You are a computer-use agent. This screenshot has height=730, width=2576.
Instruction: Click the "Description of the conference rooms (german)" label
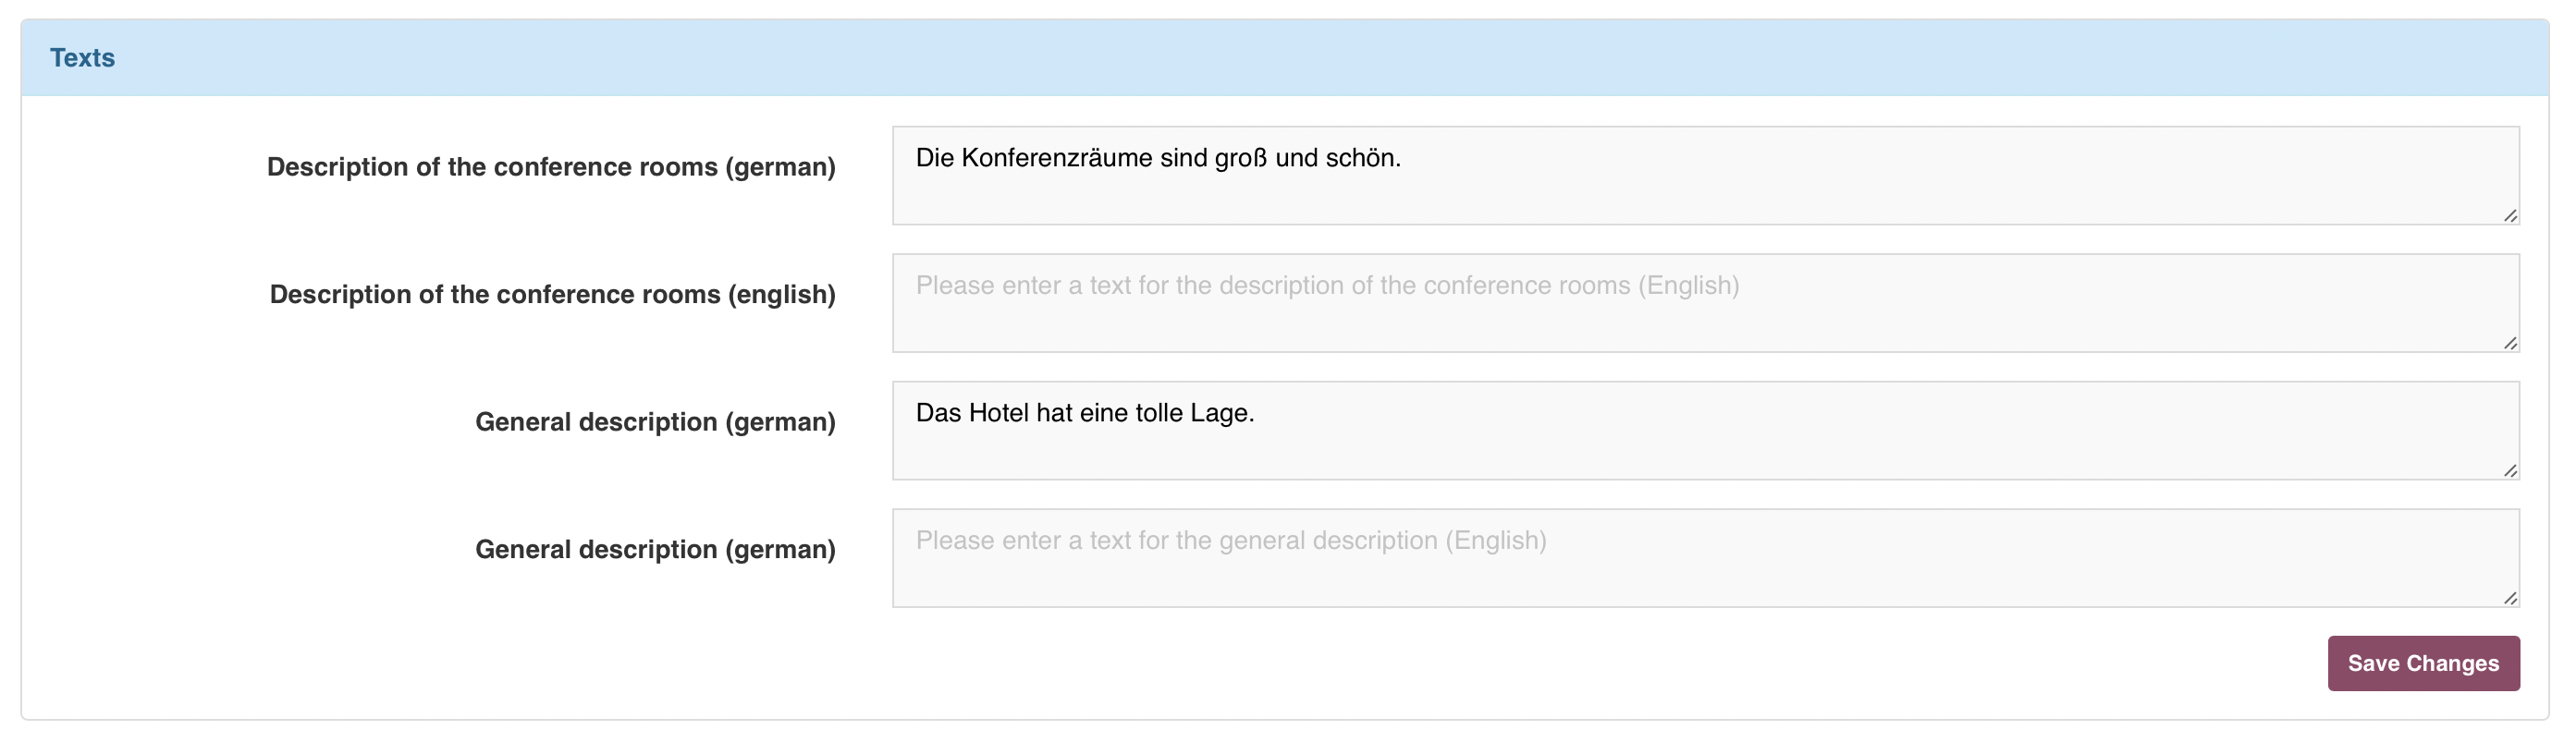(x=550, y=167)
